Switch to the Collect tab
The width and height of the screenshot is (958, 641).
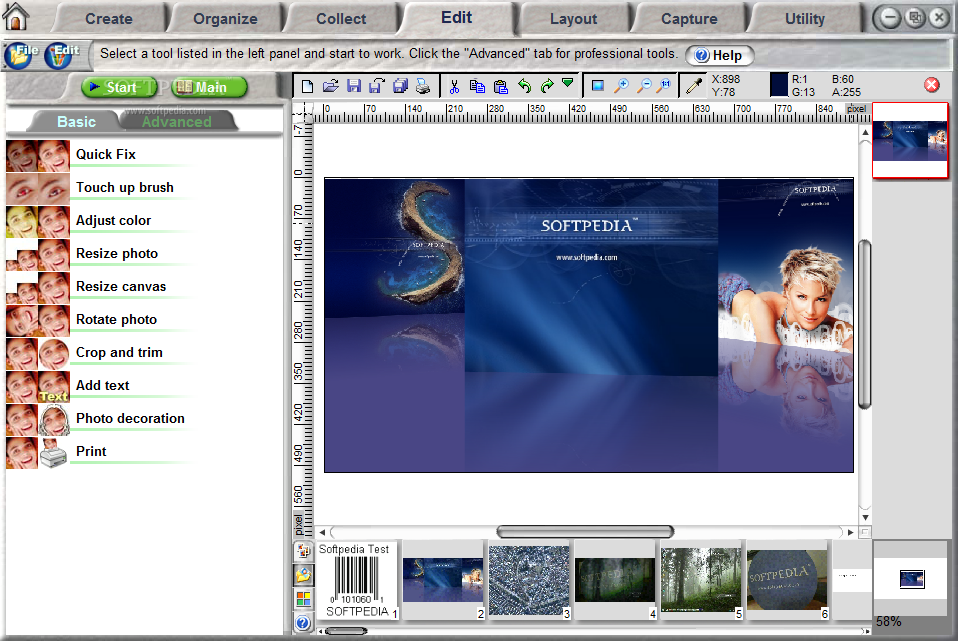tap(341, 19)
